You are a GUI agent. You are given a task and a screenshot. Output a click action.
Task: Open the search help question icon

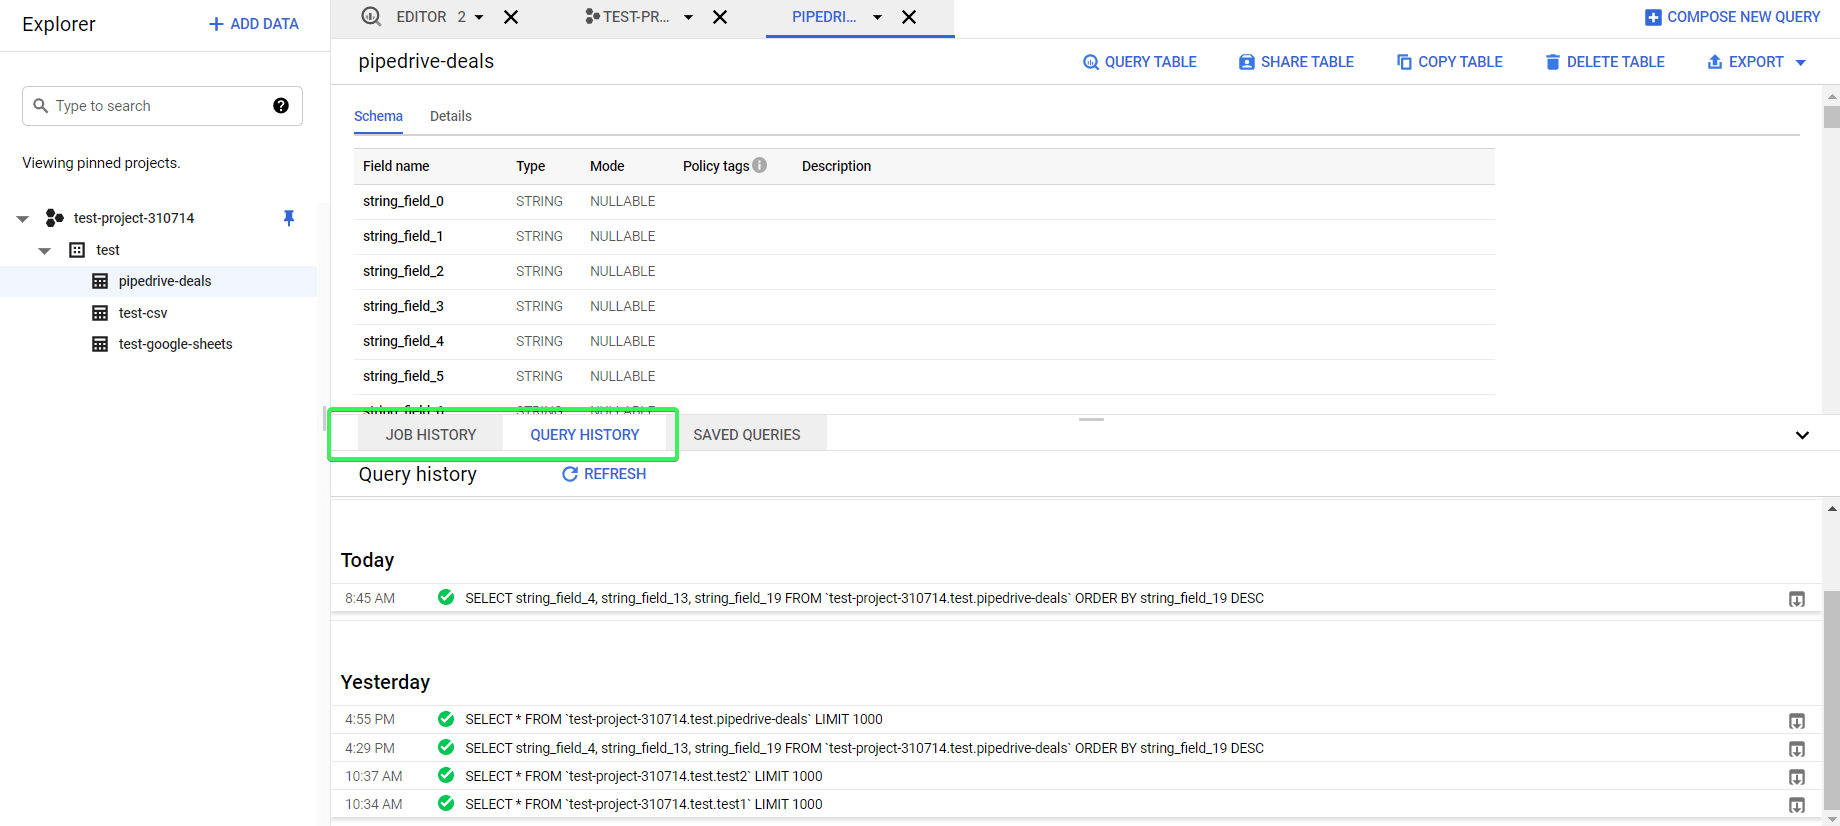tap(281, 106)
